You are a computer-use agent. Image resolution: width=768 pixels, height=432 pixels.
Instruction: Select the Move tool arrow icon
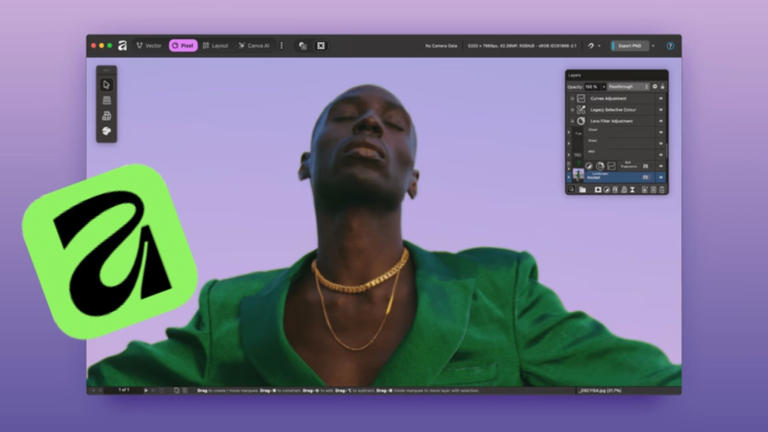pyautogui.click(x=107, y=85)
